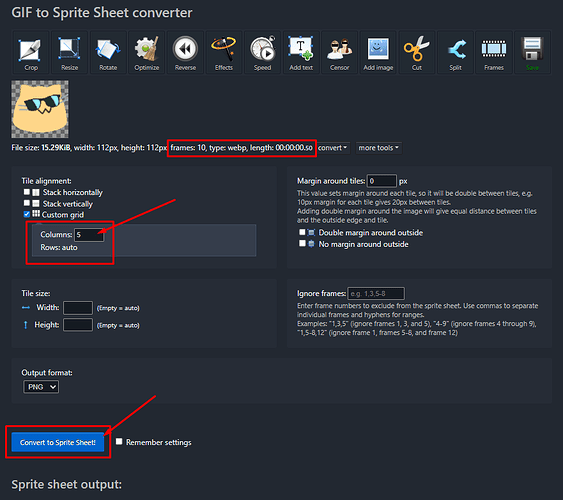Click the Convert to Sprite Sheet! button
Image resolution: width=563 pixels, height=500 pixels.
tap(58, 442)
